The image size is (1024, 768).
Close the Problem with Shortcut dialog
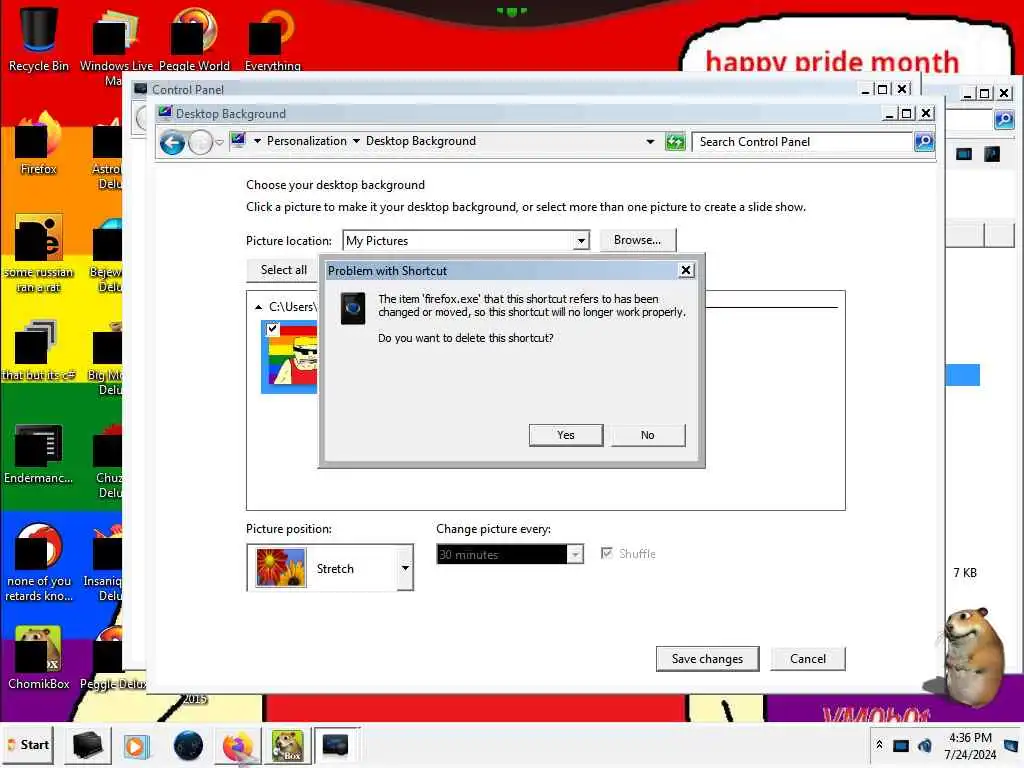click(x=686, y=270)
